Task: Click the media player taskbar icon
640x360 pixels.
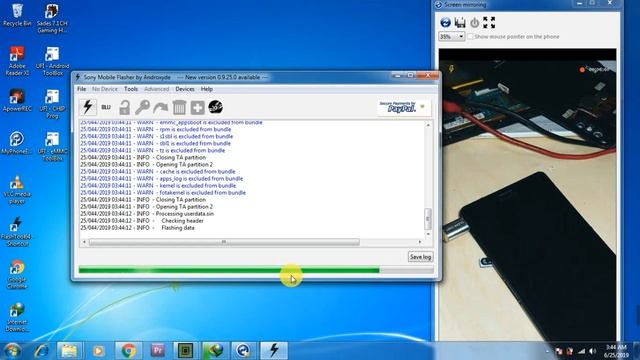Action: 98,351
